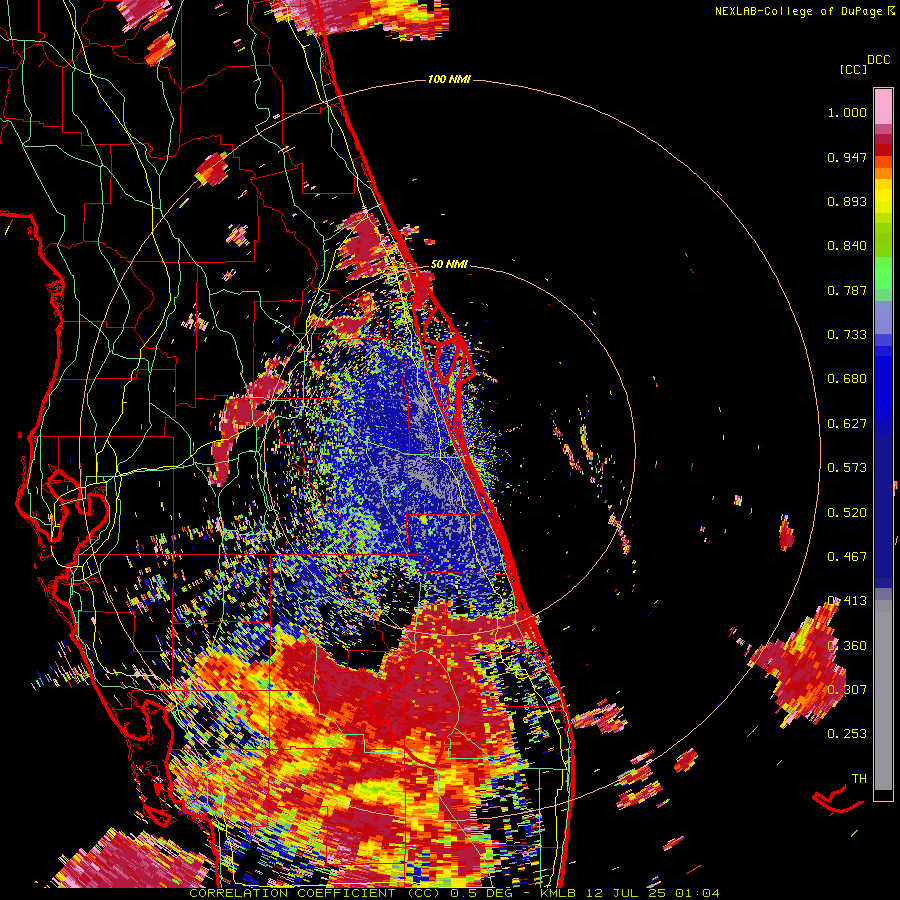Select the 0.573 color scale value
The height and width of the screenshot is (900, 900).
[x=847, y=468]
